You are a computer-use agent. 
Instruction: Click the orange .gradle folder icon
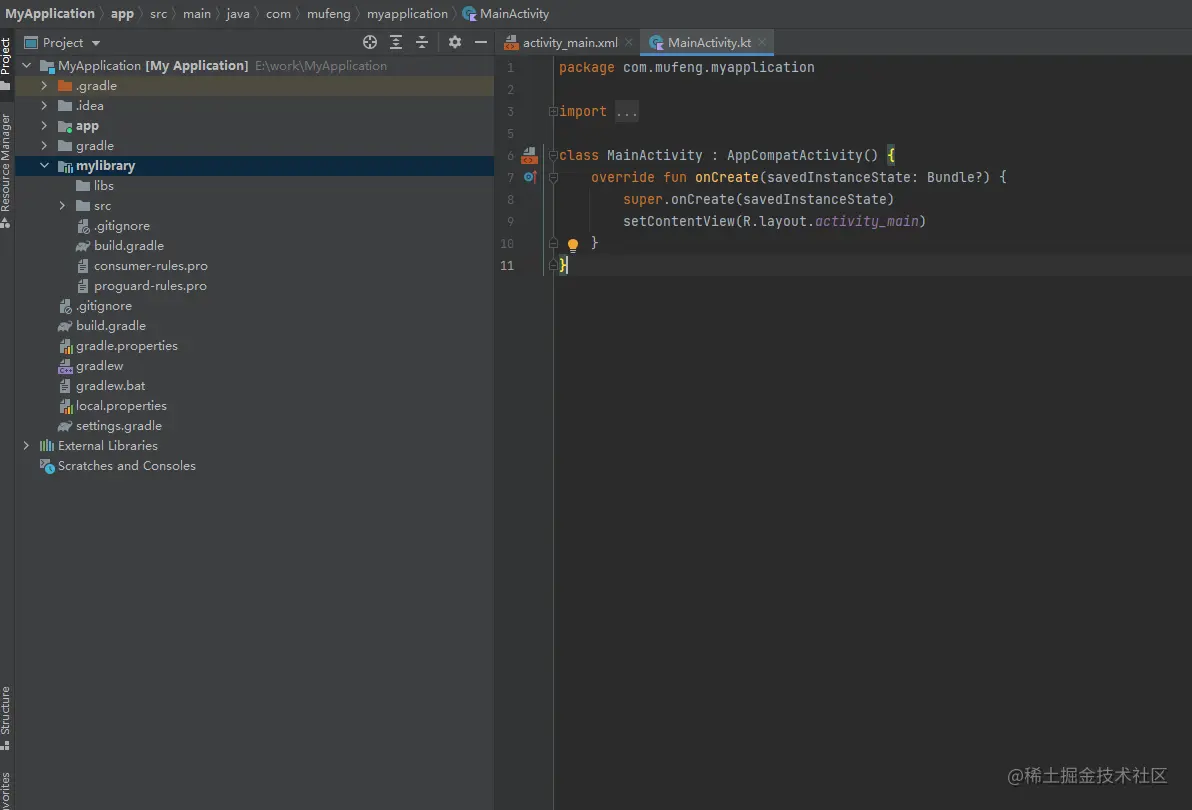tap(65, 86)
